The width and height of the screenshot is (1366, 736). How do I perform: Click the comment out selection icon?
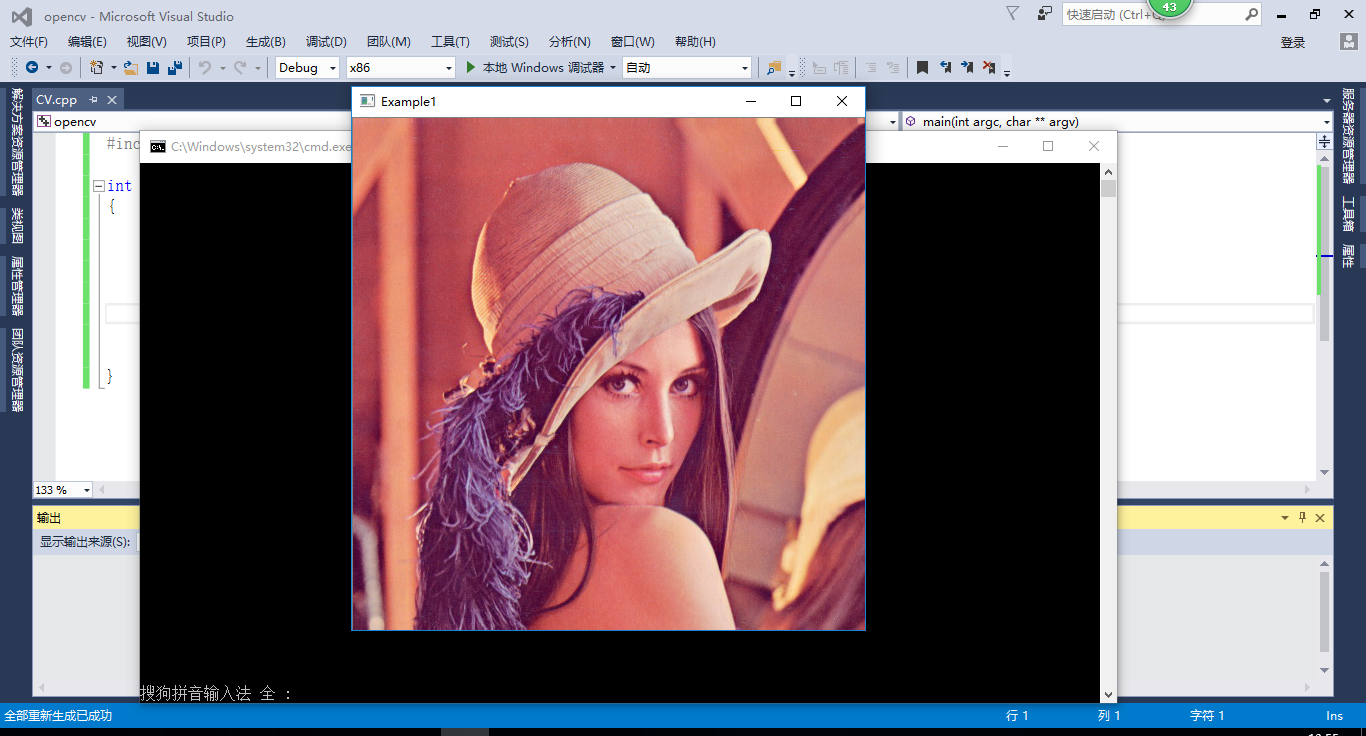point(870,67)
